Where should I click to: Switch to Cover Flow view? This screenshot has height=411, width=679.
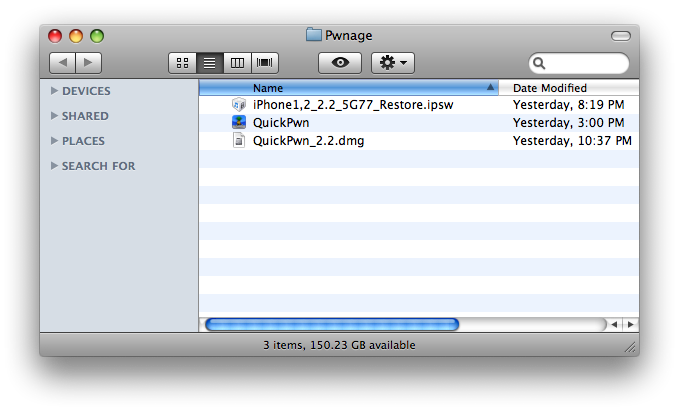265,63
